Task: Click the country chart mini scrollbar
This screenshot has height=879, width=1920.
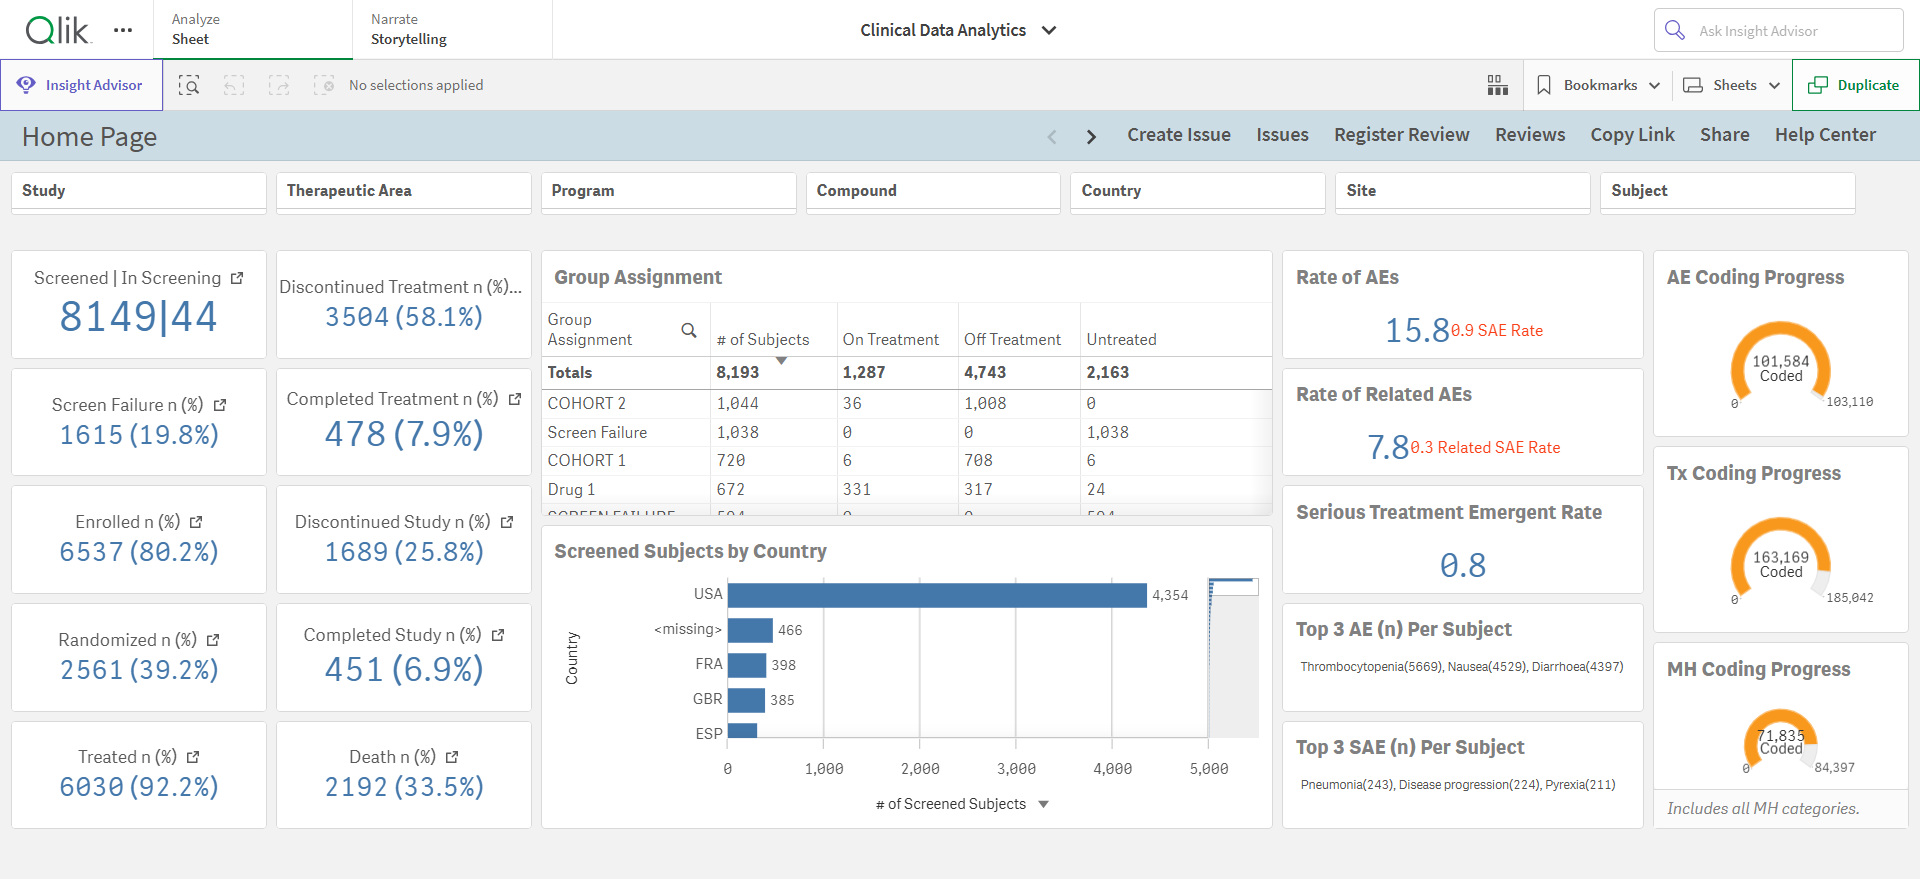Action: tap(1233, 657)
